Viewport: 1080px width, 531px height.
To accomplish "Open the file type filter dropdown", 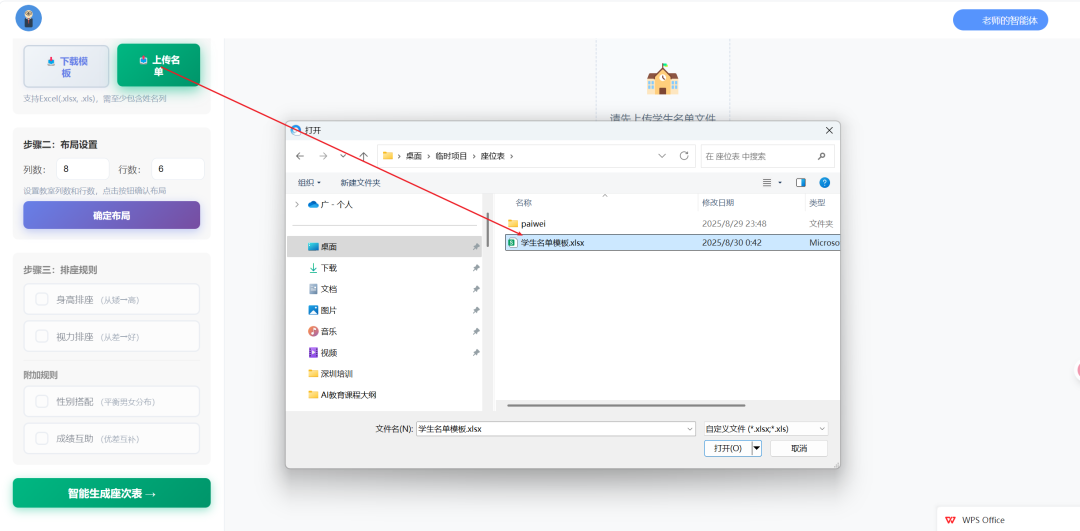I will [765, 429].
